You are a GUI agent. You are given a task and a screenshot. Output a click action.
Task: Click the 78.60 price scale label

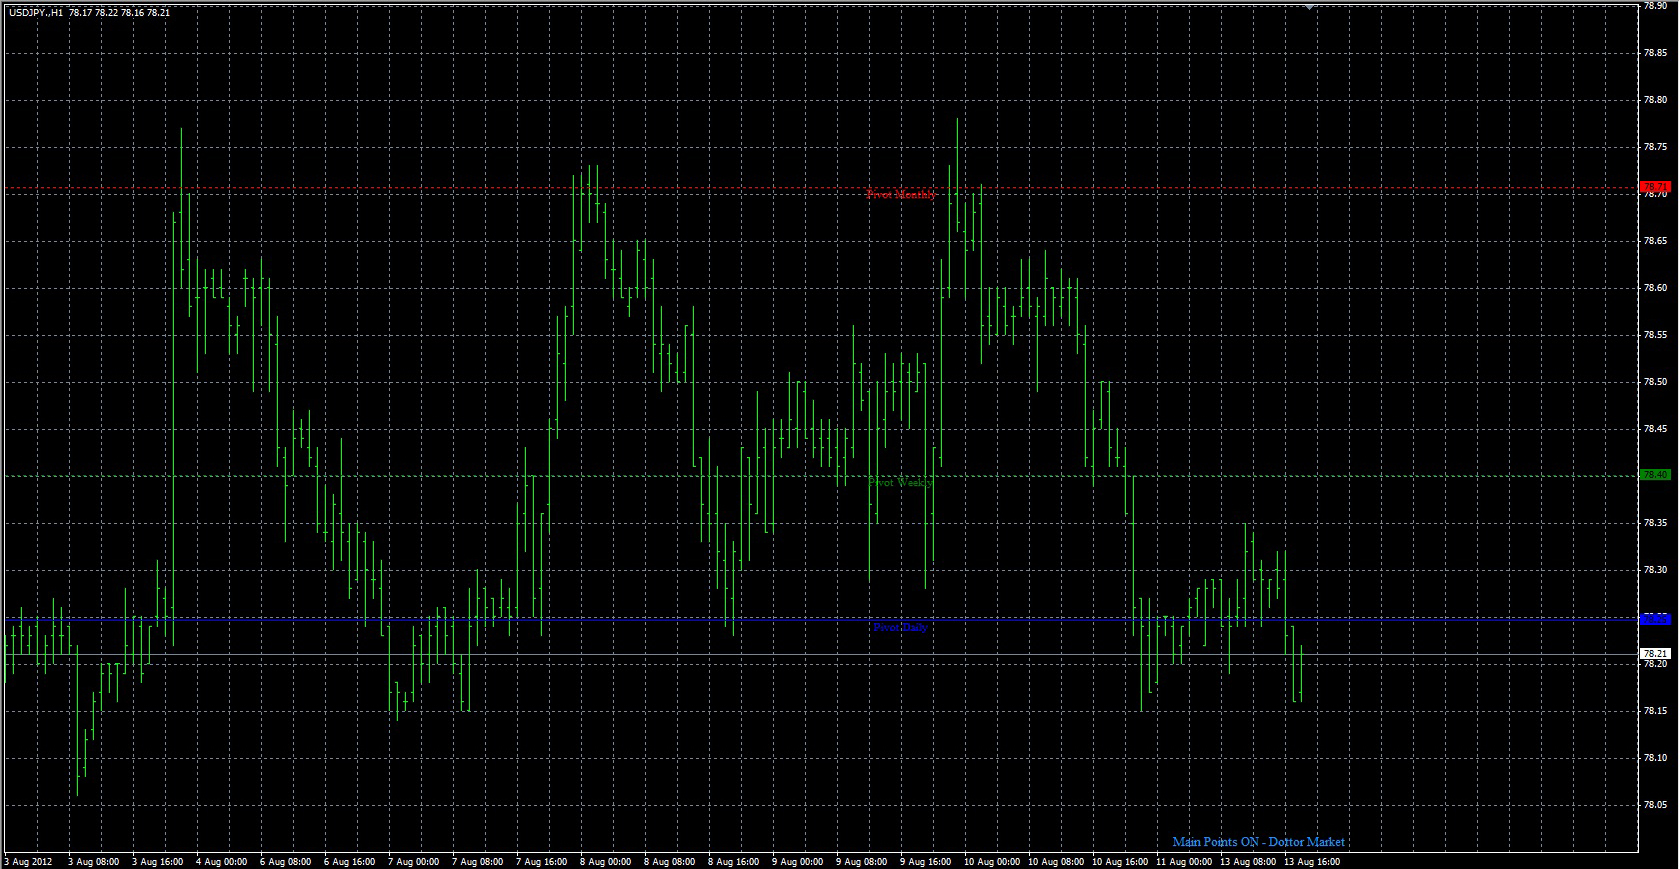click(x=1655, y=288)
